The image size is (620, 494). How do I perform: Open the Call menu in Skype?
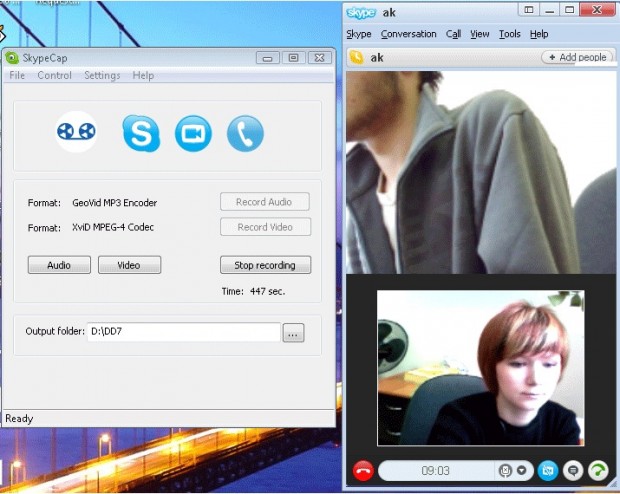tap(453, 34)
